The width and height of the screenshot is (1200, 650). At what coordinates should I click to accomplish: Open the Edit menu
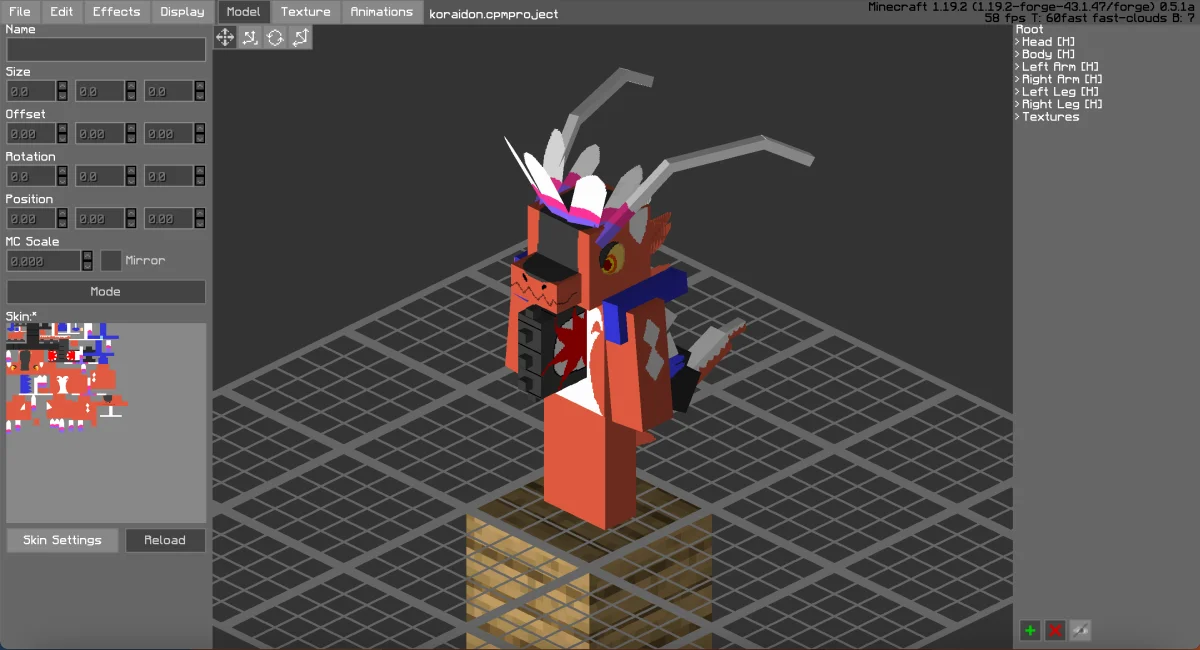tap(62, 12)
